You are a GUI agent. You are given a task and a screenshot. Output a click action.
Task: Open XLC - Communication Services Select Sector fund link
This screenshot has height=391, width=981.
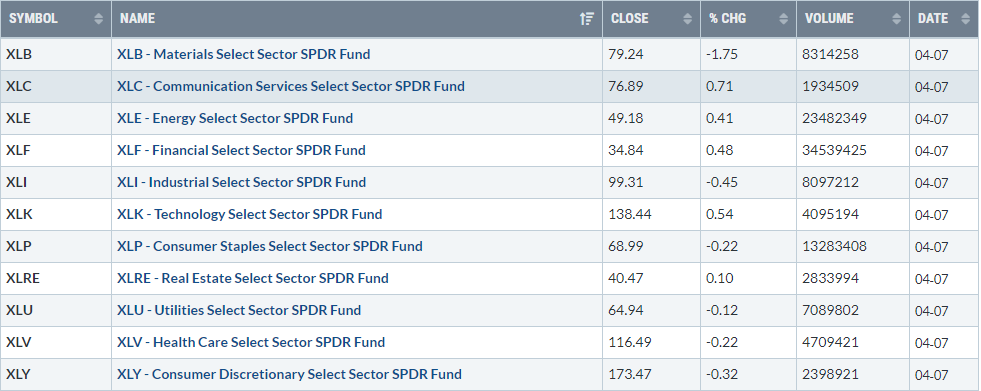[x=291, y=86]
